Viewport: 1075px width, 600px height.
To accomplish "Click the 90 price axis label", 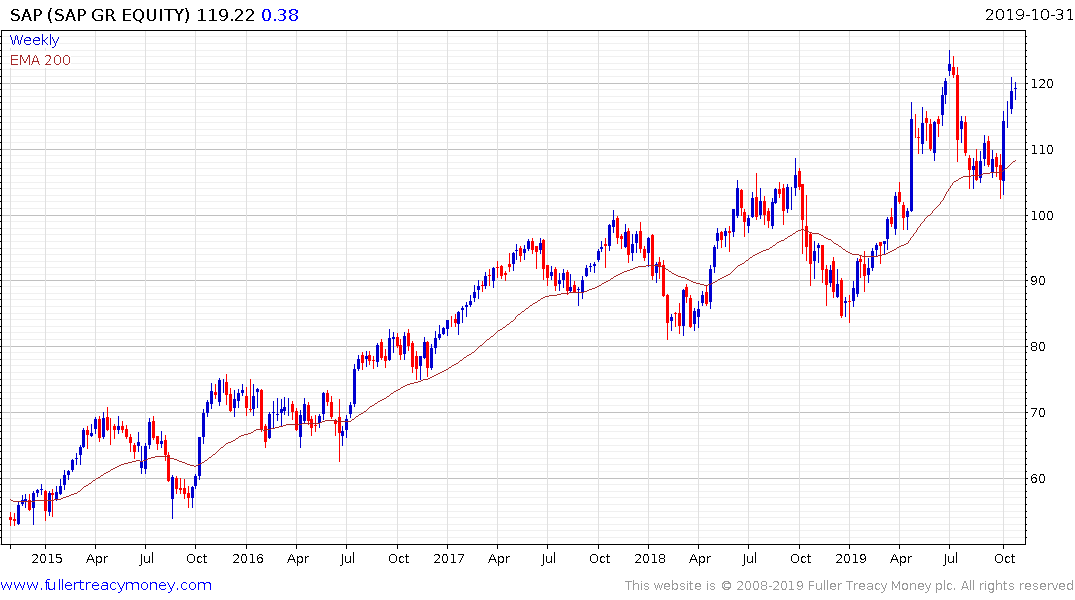I will pos(1038,280).
